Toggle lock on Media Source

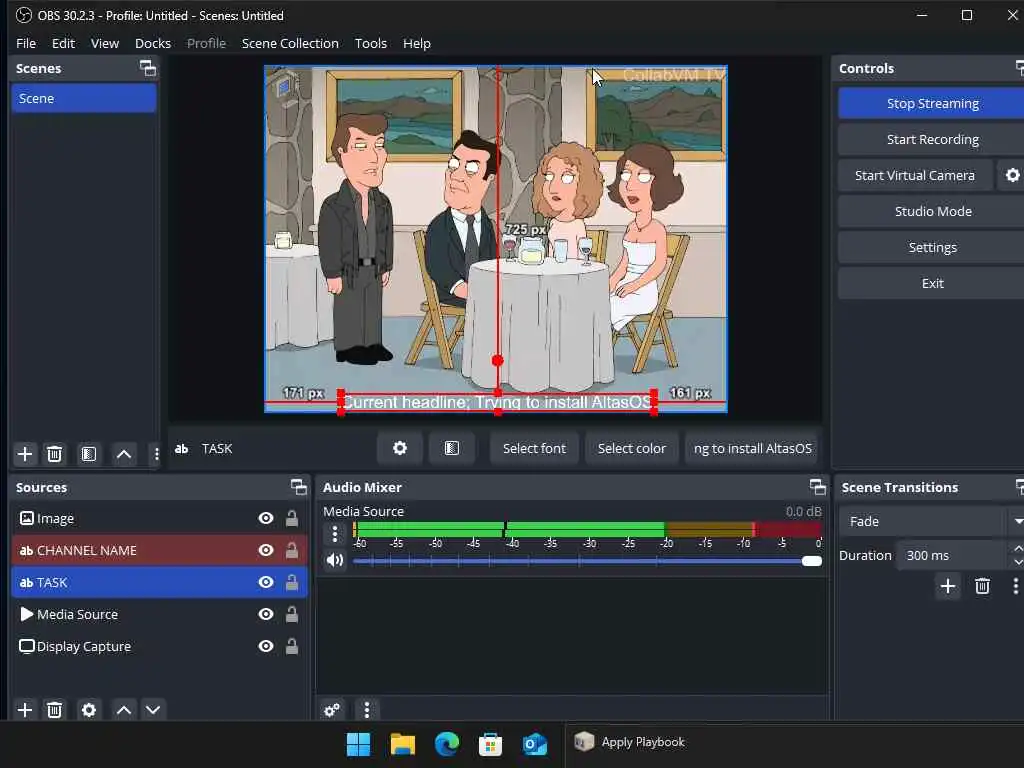pyautogui.click(x=292, y=614)
